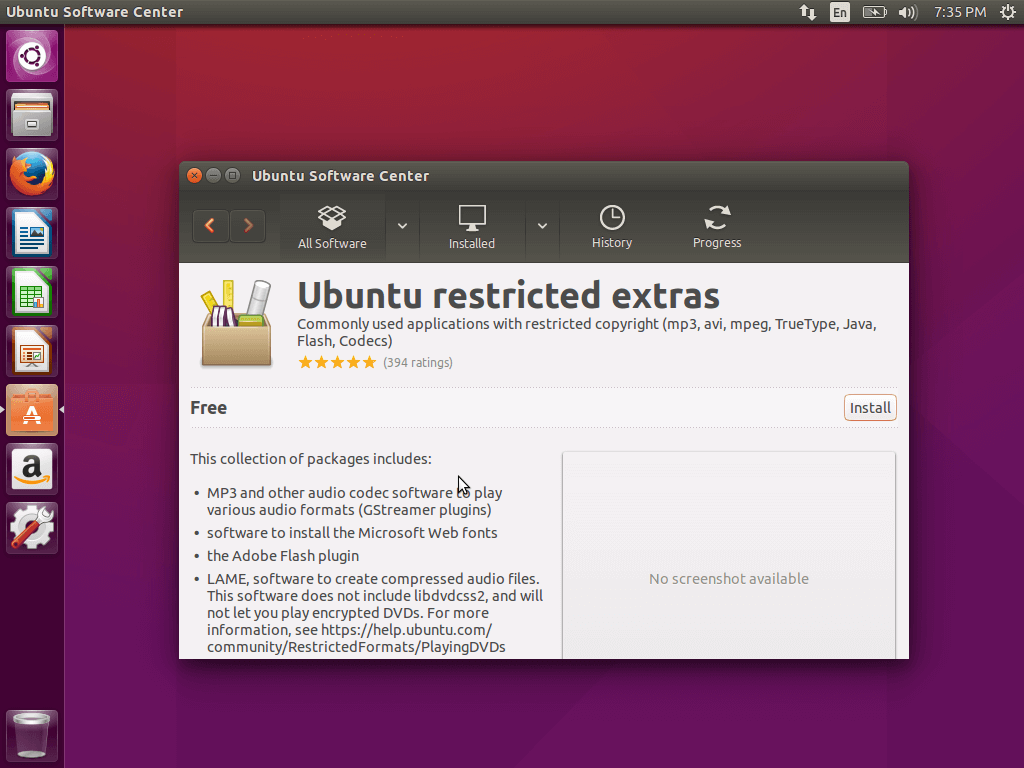Click the five-star rating for the package

(337, 362)
